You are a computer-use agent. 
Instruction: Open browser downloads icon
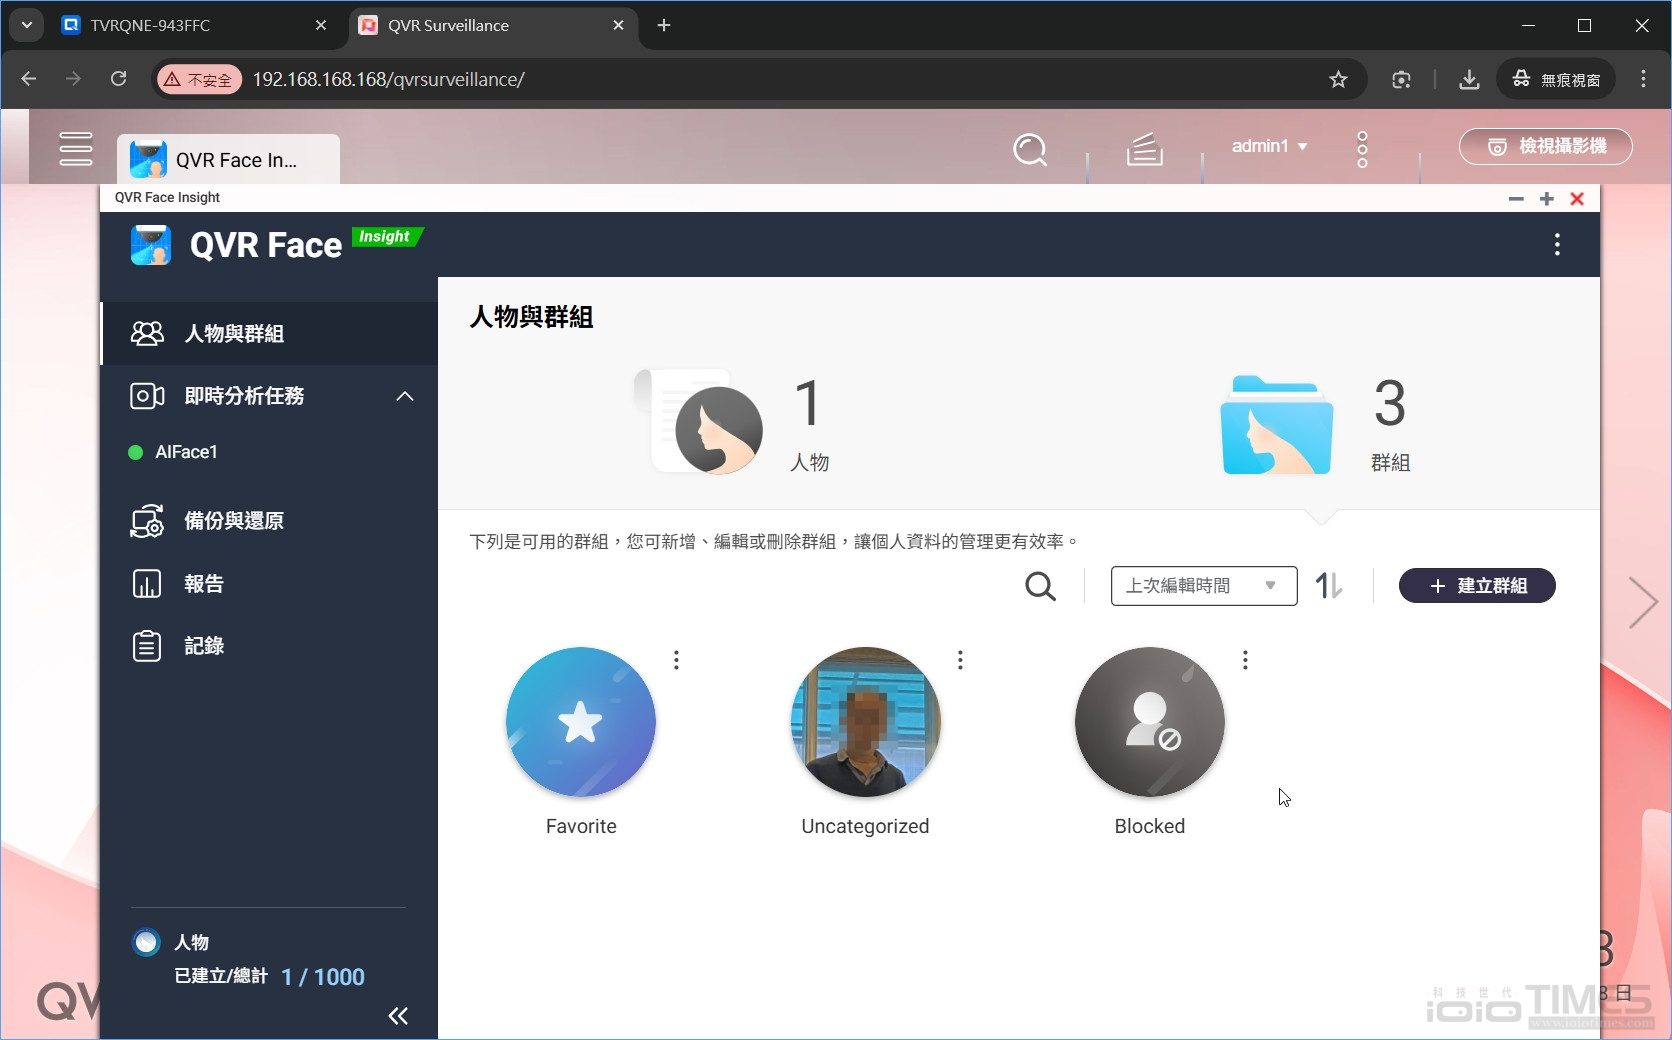click(1468, 79)
